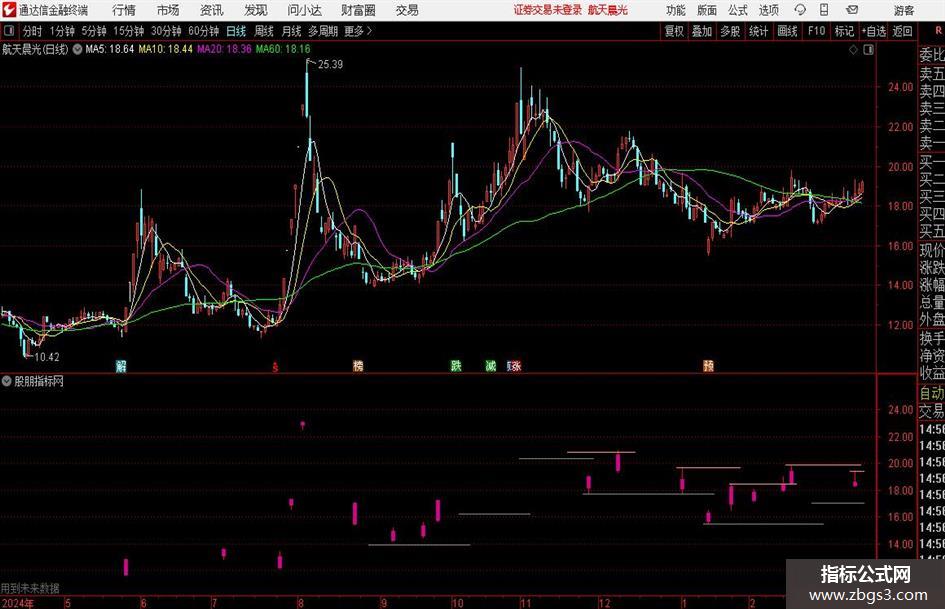This screenshot has height=609, width=945.
Task: Click the 通达信 app logo icon
Action: coord(8,10)
